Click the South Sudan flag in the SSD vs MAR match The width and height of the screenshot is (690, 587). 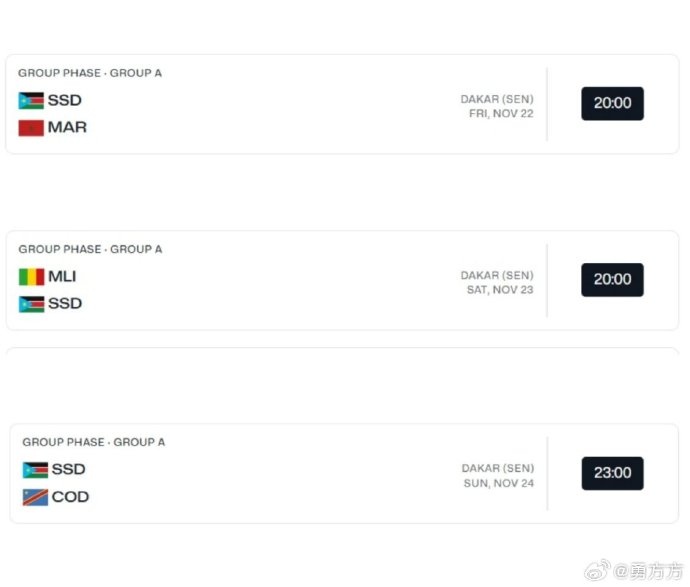point(31,101)
